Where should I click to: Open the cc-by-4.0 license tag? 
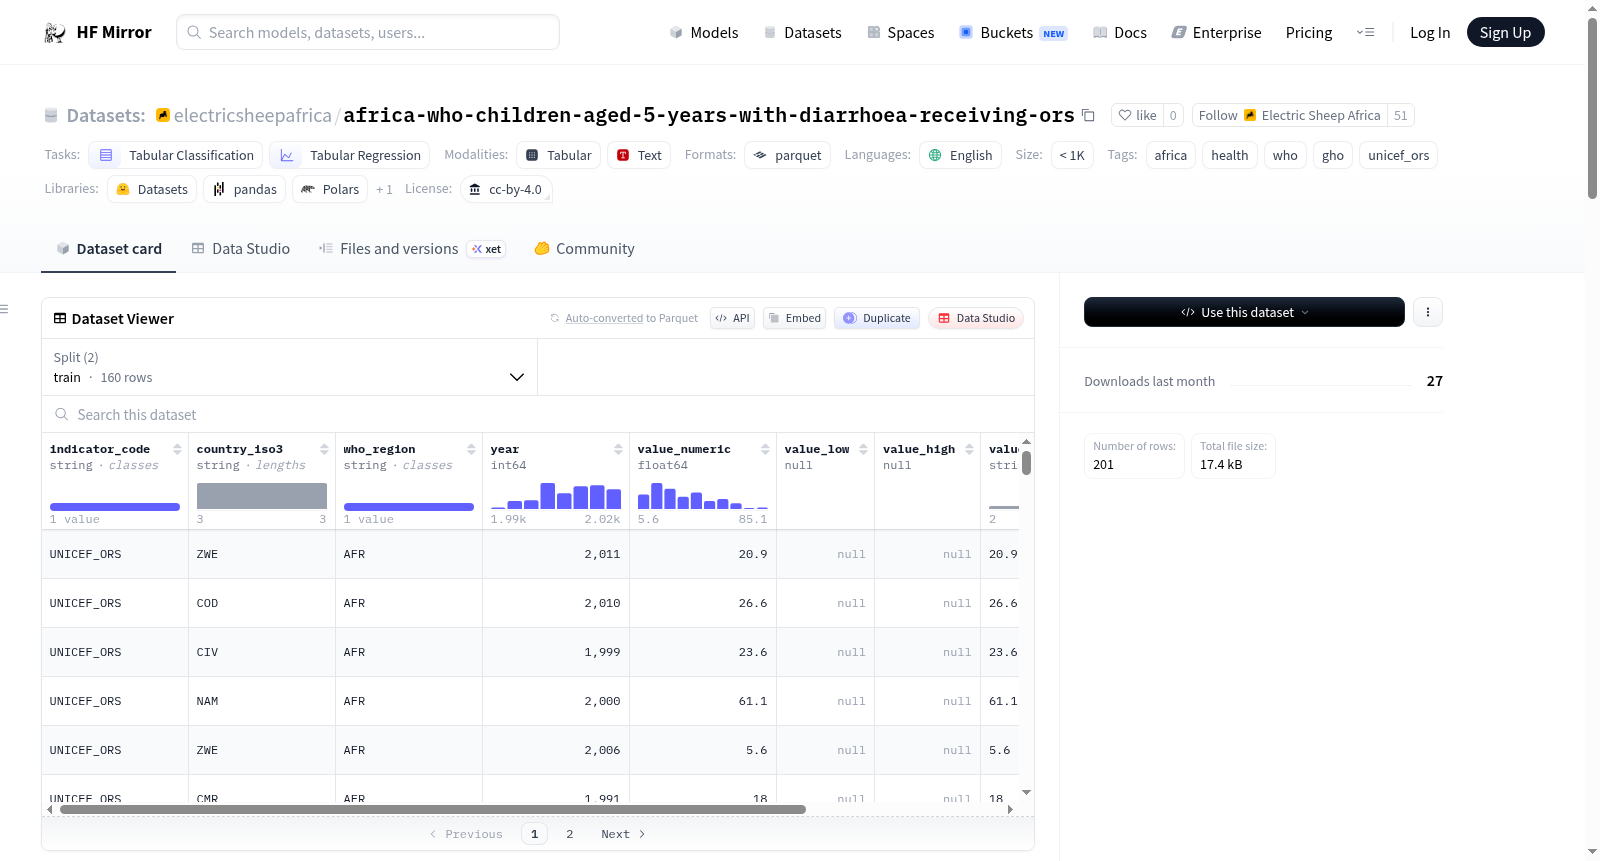coord(506,189)
